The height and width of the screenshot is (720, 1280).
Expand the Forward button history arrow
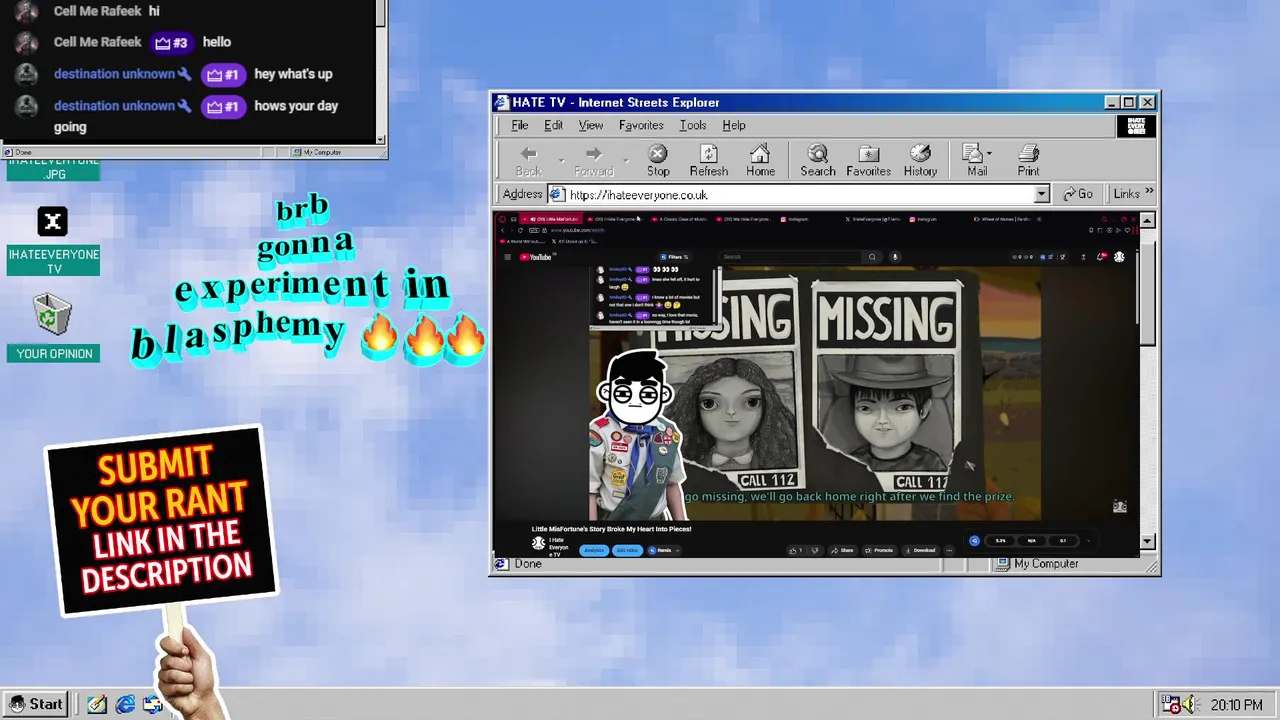(x=626, y=160)
